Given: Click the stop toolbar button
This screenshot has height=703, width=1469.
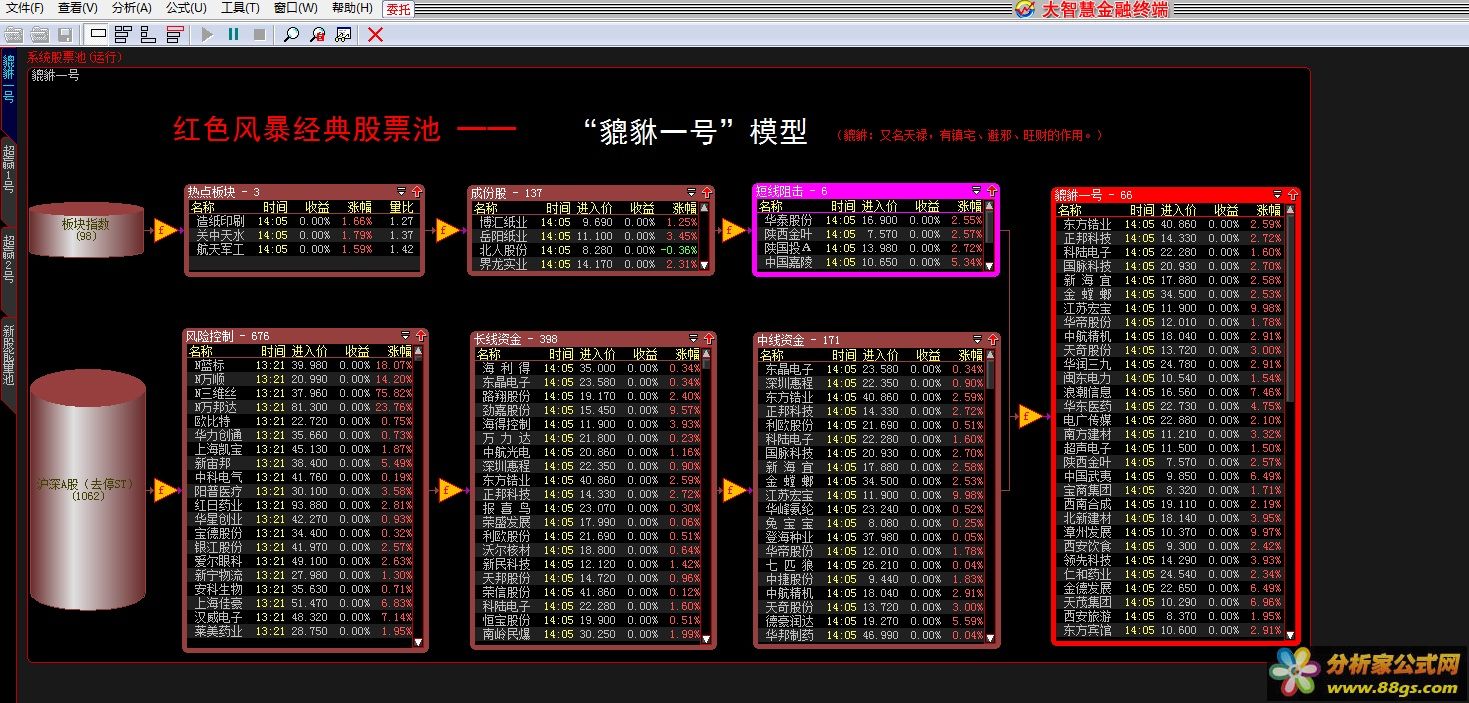Looking at the screenshot, I should click(x=259, y=34).
